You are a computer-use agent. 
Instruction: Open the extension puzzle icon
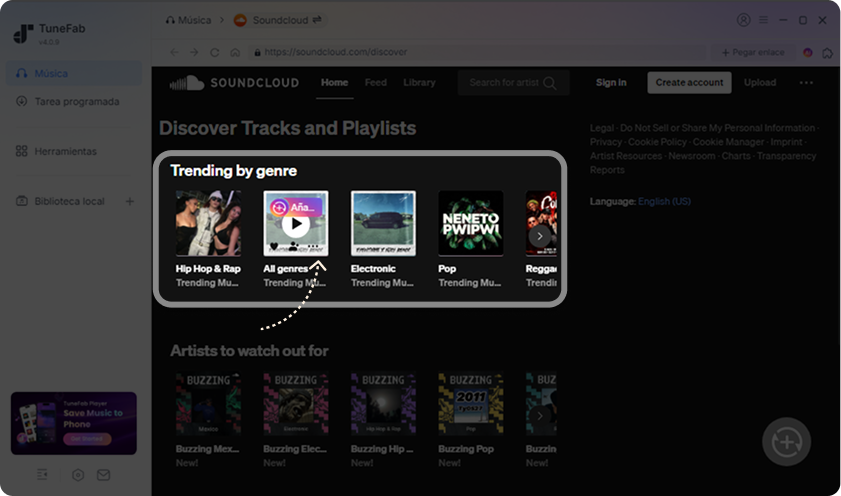point(828,53)
